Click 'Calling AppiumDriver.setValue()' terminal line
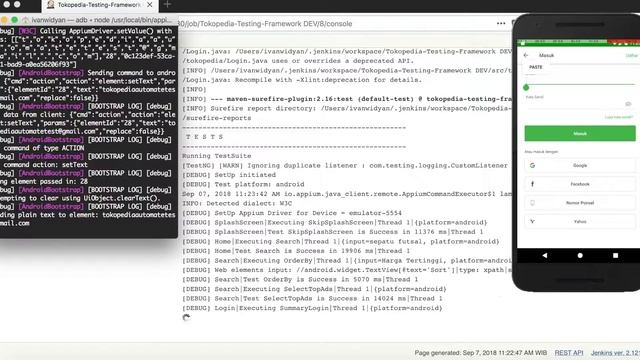Screen dimensions: 640x360 pyautogui.click(x=86, y=31)
